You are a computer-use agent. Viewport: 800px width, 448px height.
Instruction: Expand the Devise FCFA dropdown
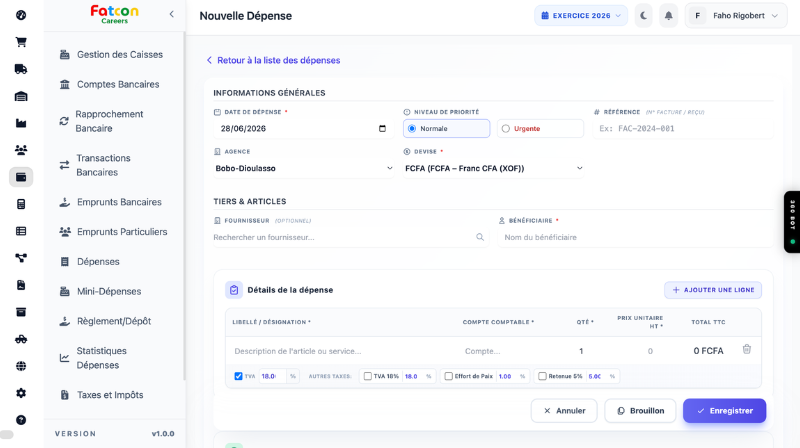493,168
